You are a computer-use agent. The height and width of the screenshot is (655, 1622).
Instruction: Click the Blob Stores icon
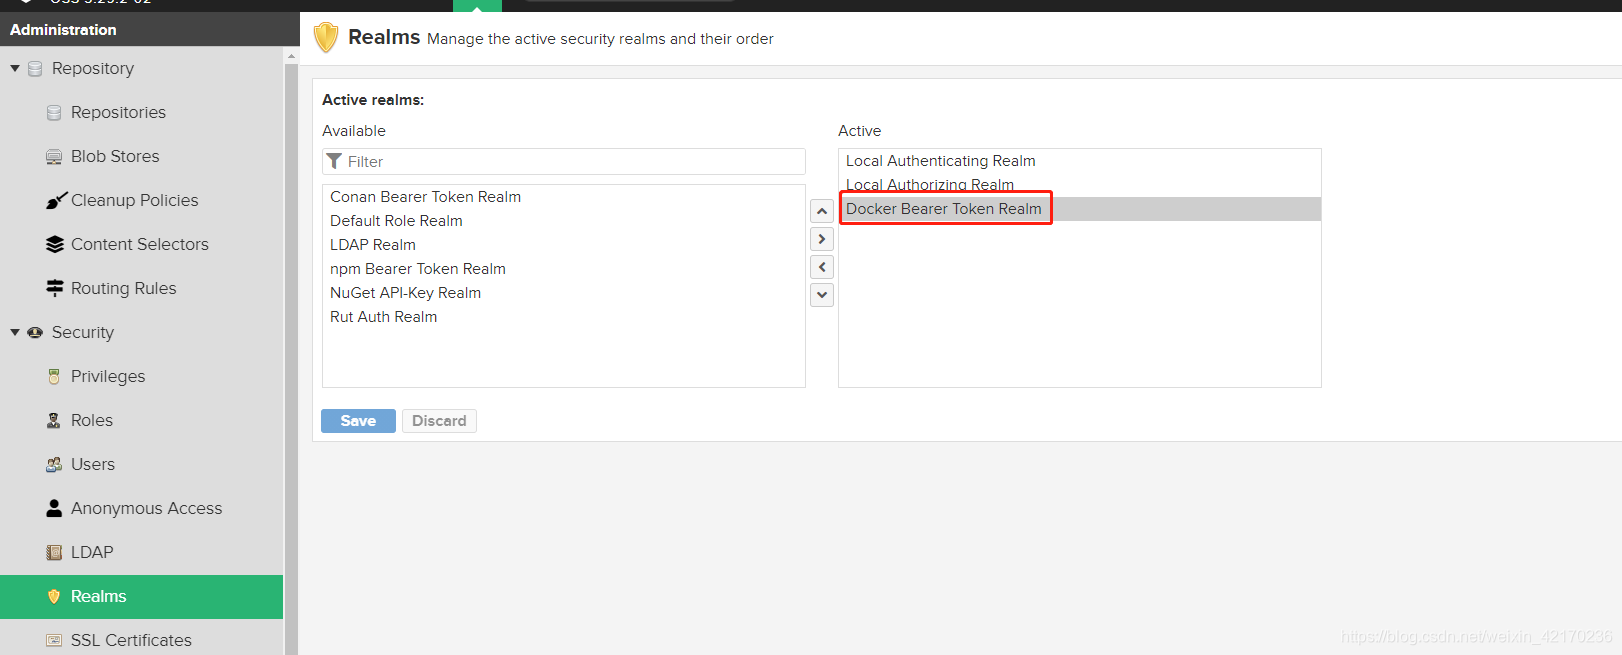[54, 157]
